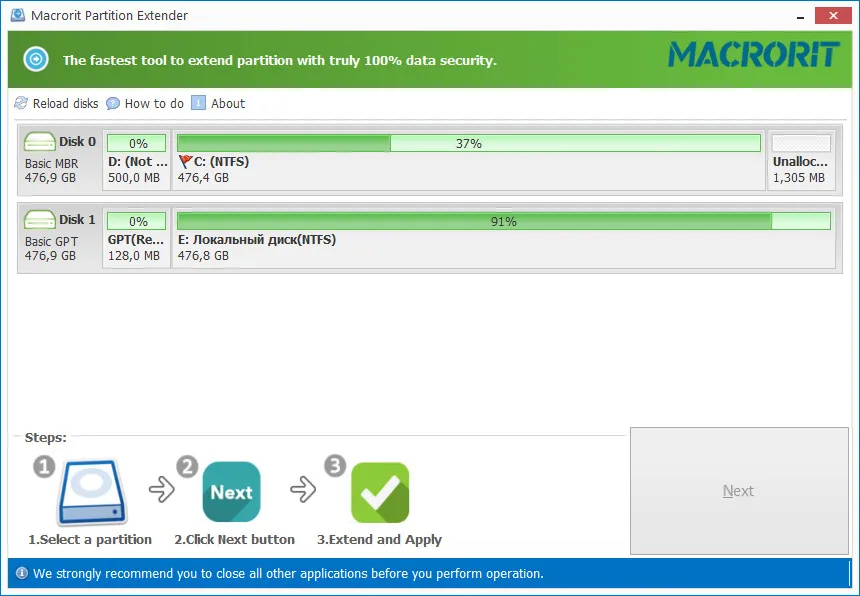Click the 476,4 GB size text
Viewport: 860px width, 596px height.
tap(203, 178)
